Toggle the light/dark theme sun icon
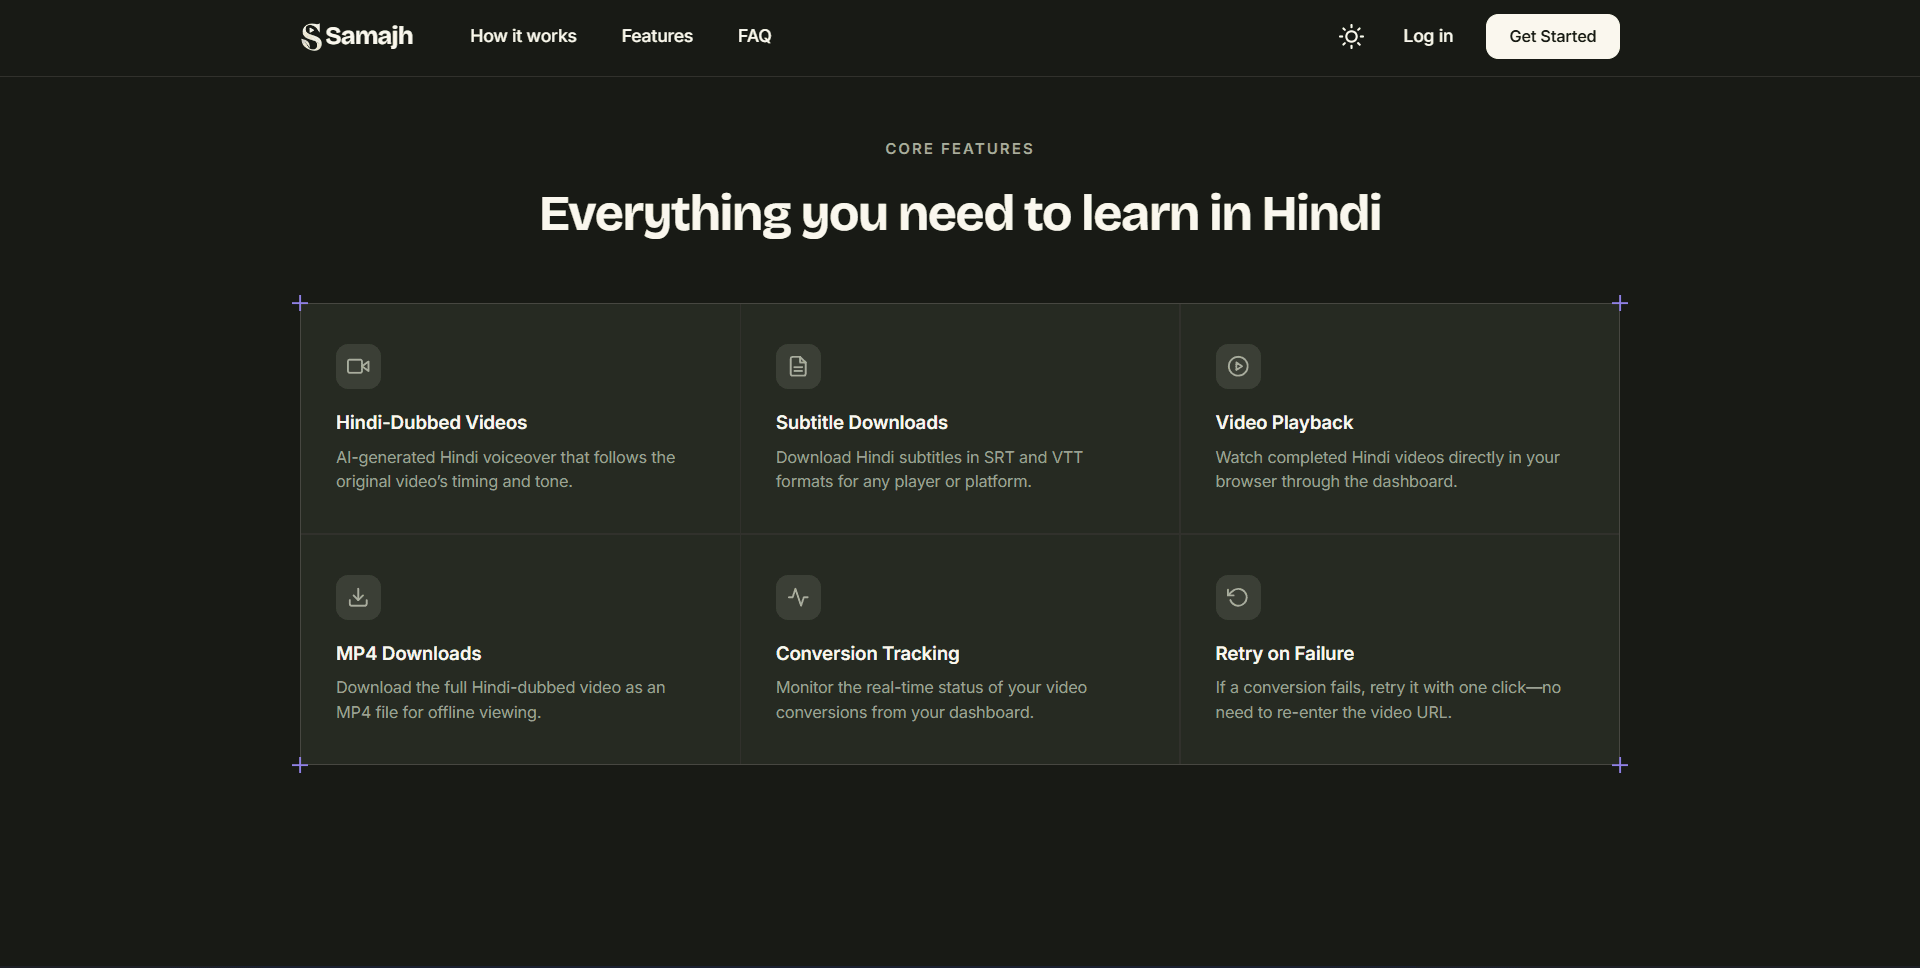This screenshot has width=1920, height=968. (x=1351, y=36)
